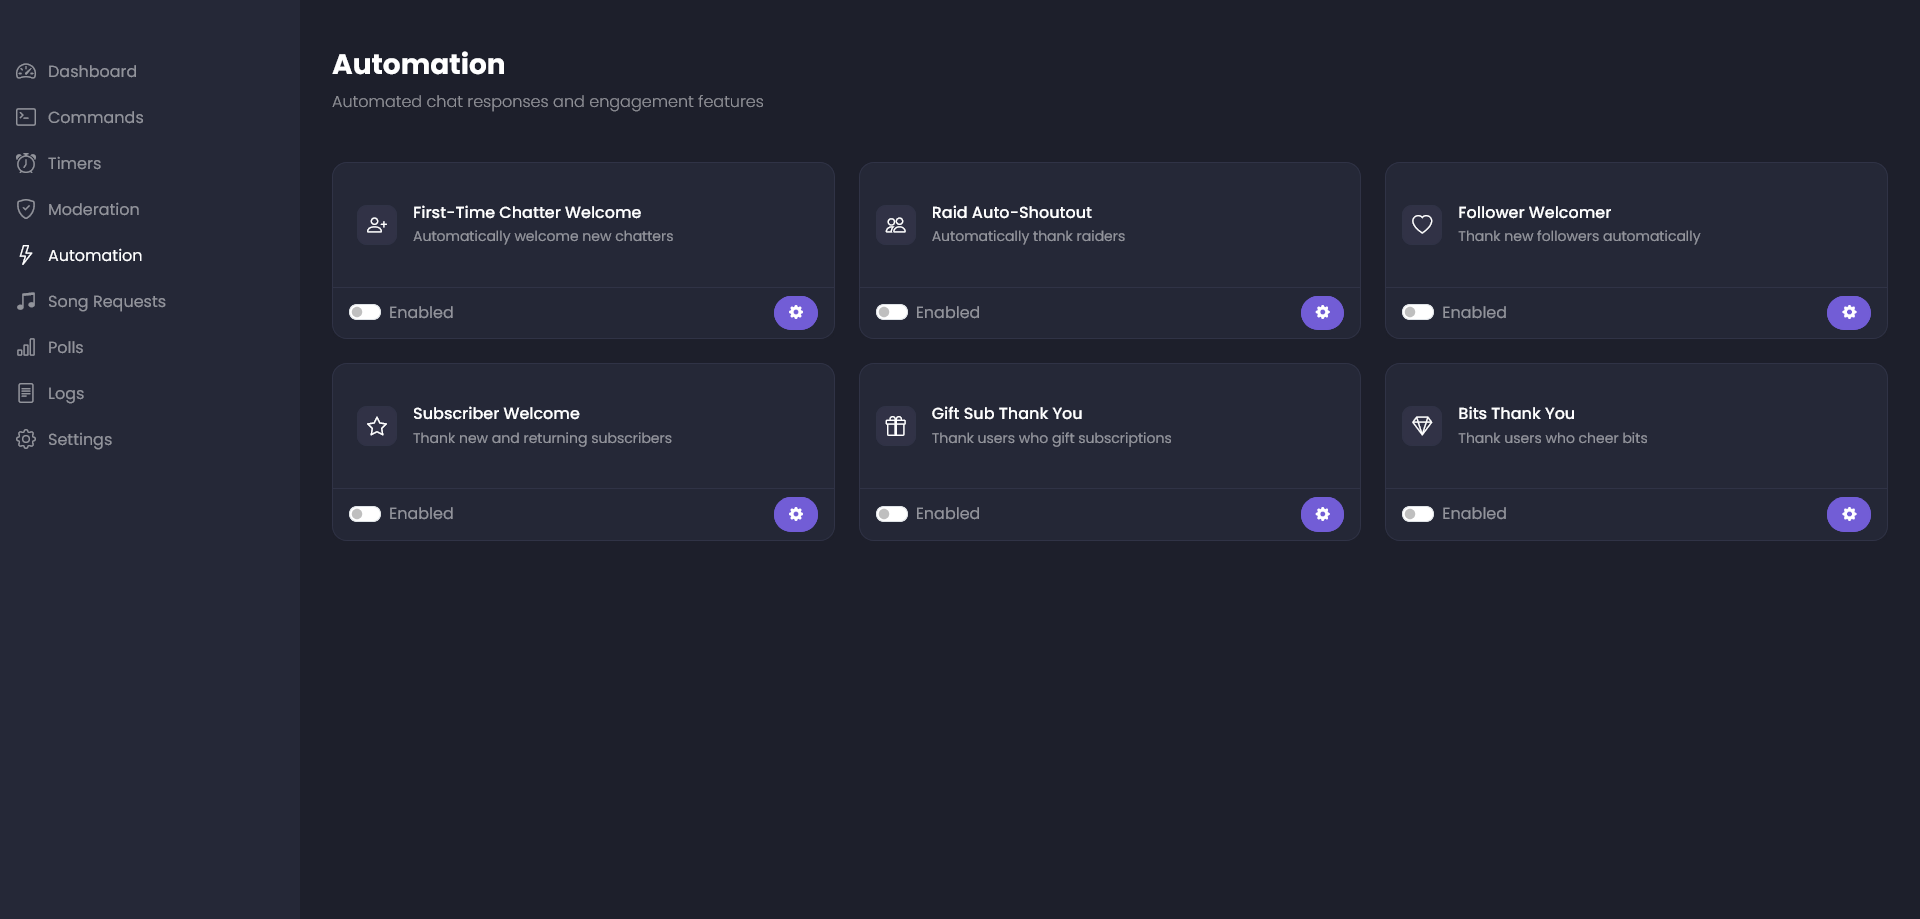Enable the Subscriber Welcome toggle
The height and width of the screenshot is (919, 1920).
tap(365, 514)
